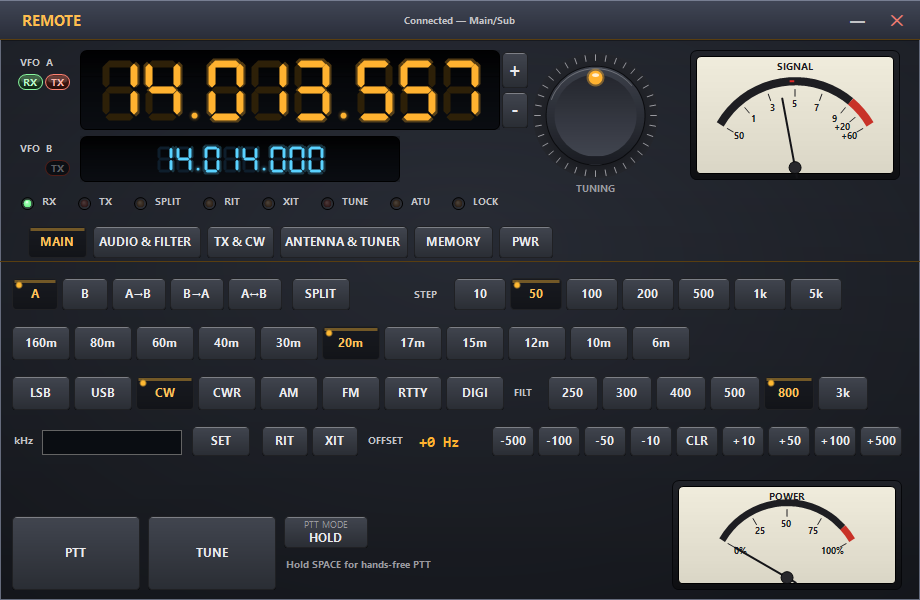Select the 20m band
Image resolution: width=920 pixels, height=600 pixels.
(x=350, y=343)
